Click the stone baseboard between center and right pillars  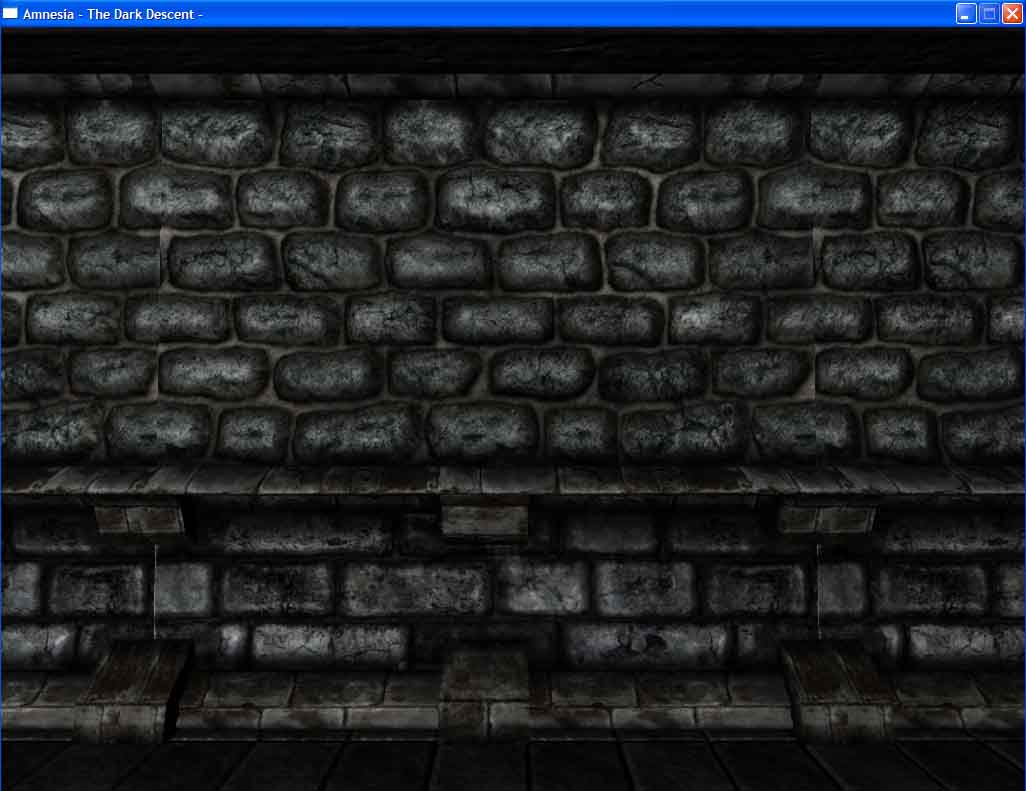pos(660,700)
